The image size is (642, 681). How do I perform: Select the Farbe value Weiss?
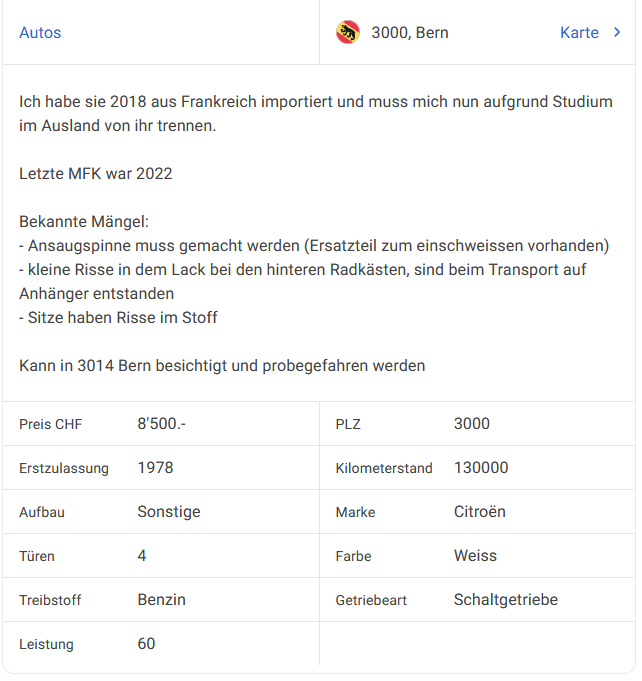coord(476,556)
